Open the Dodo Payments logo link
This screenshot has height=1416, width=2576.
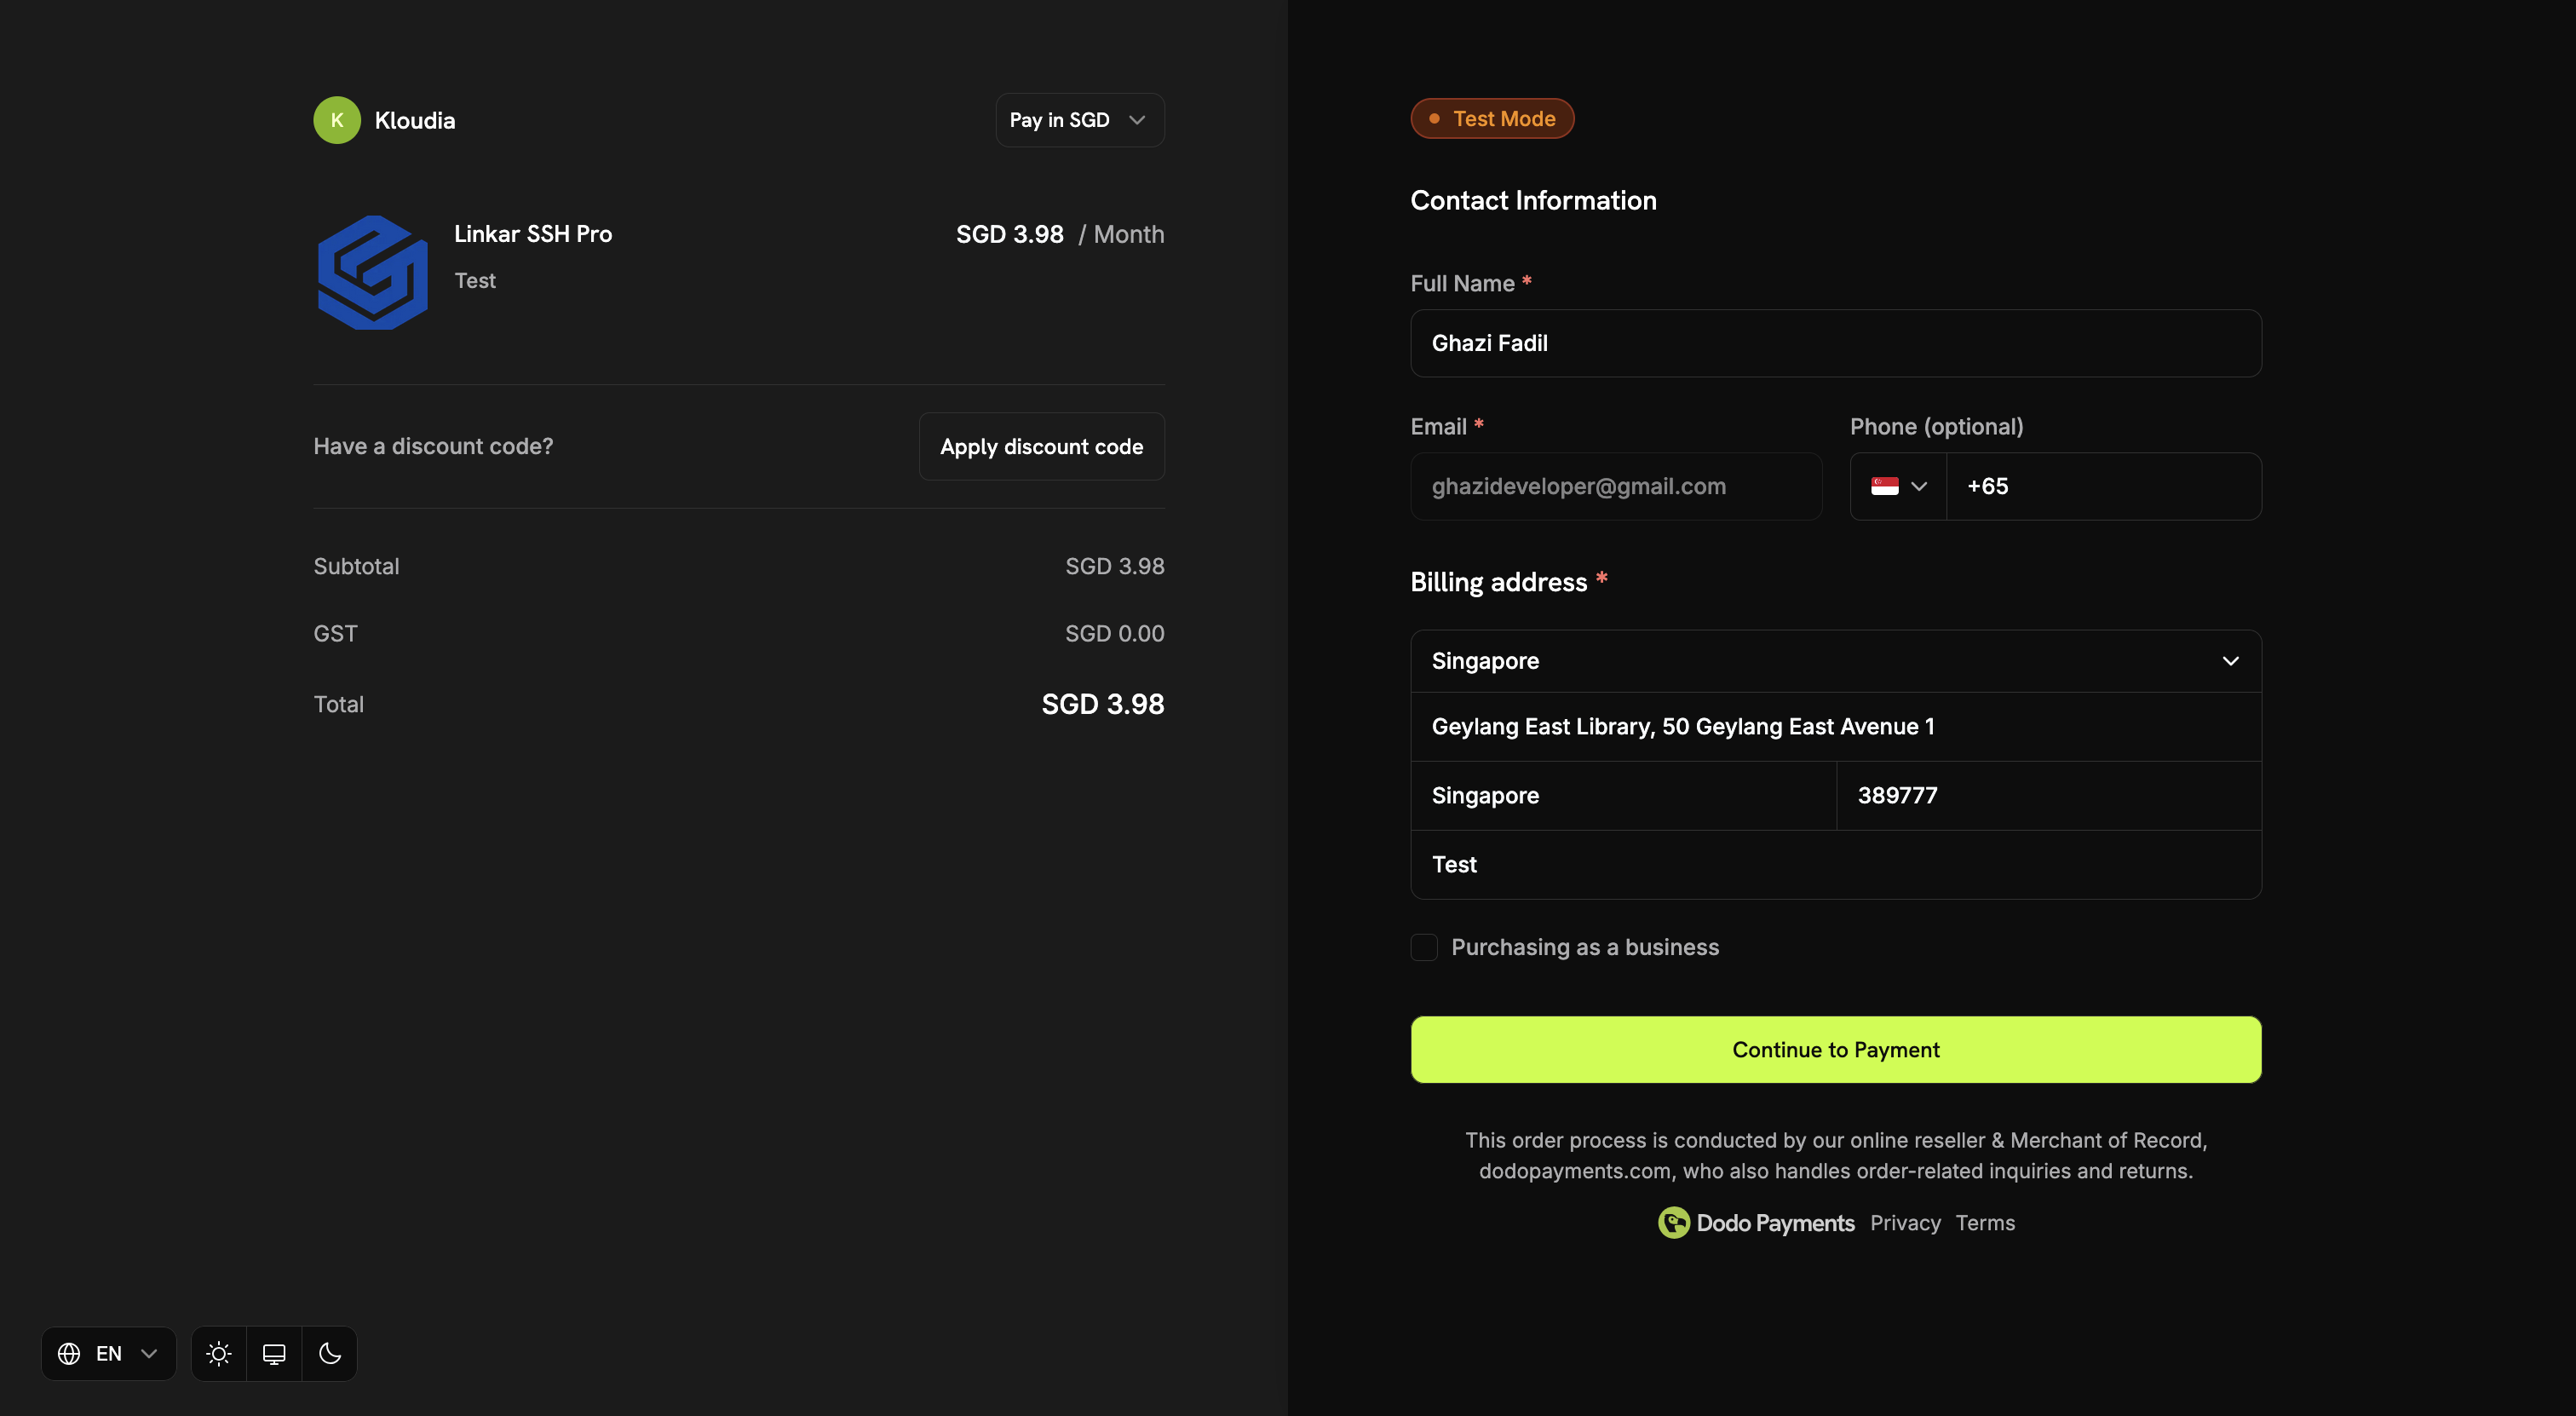[1755, 1223]
